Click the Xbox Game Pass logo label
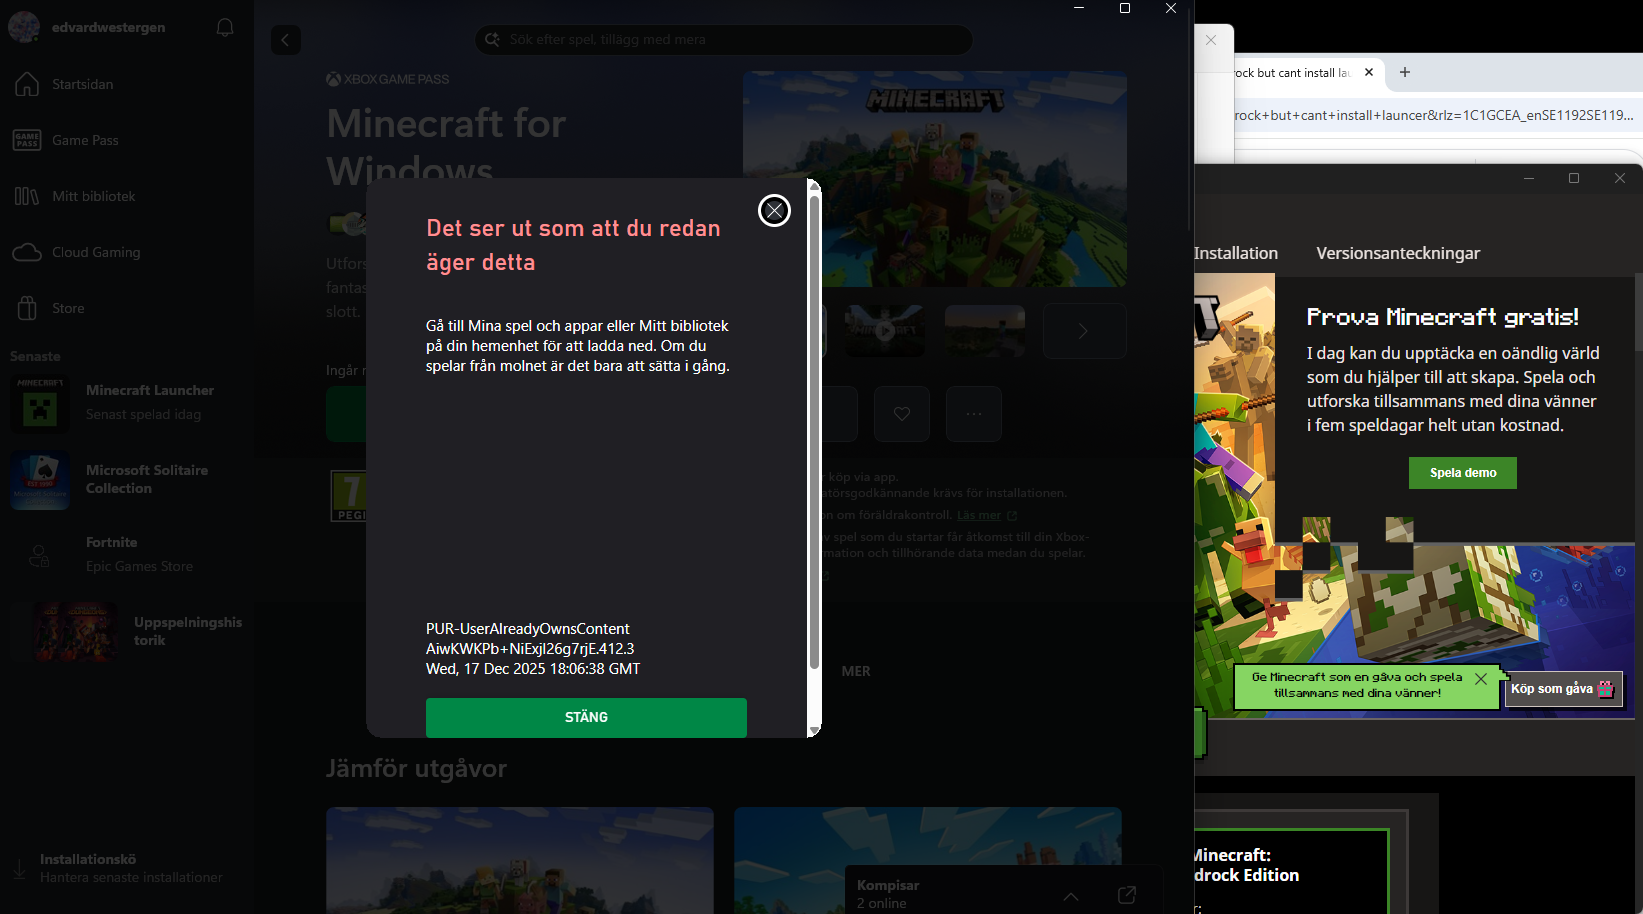This screenshot has width=1643, height=914. 388,79
